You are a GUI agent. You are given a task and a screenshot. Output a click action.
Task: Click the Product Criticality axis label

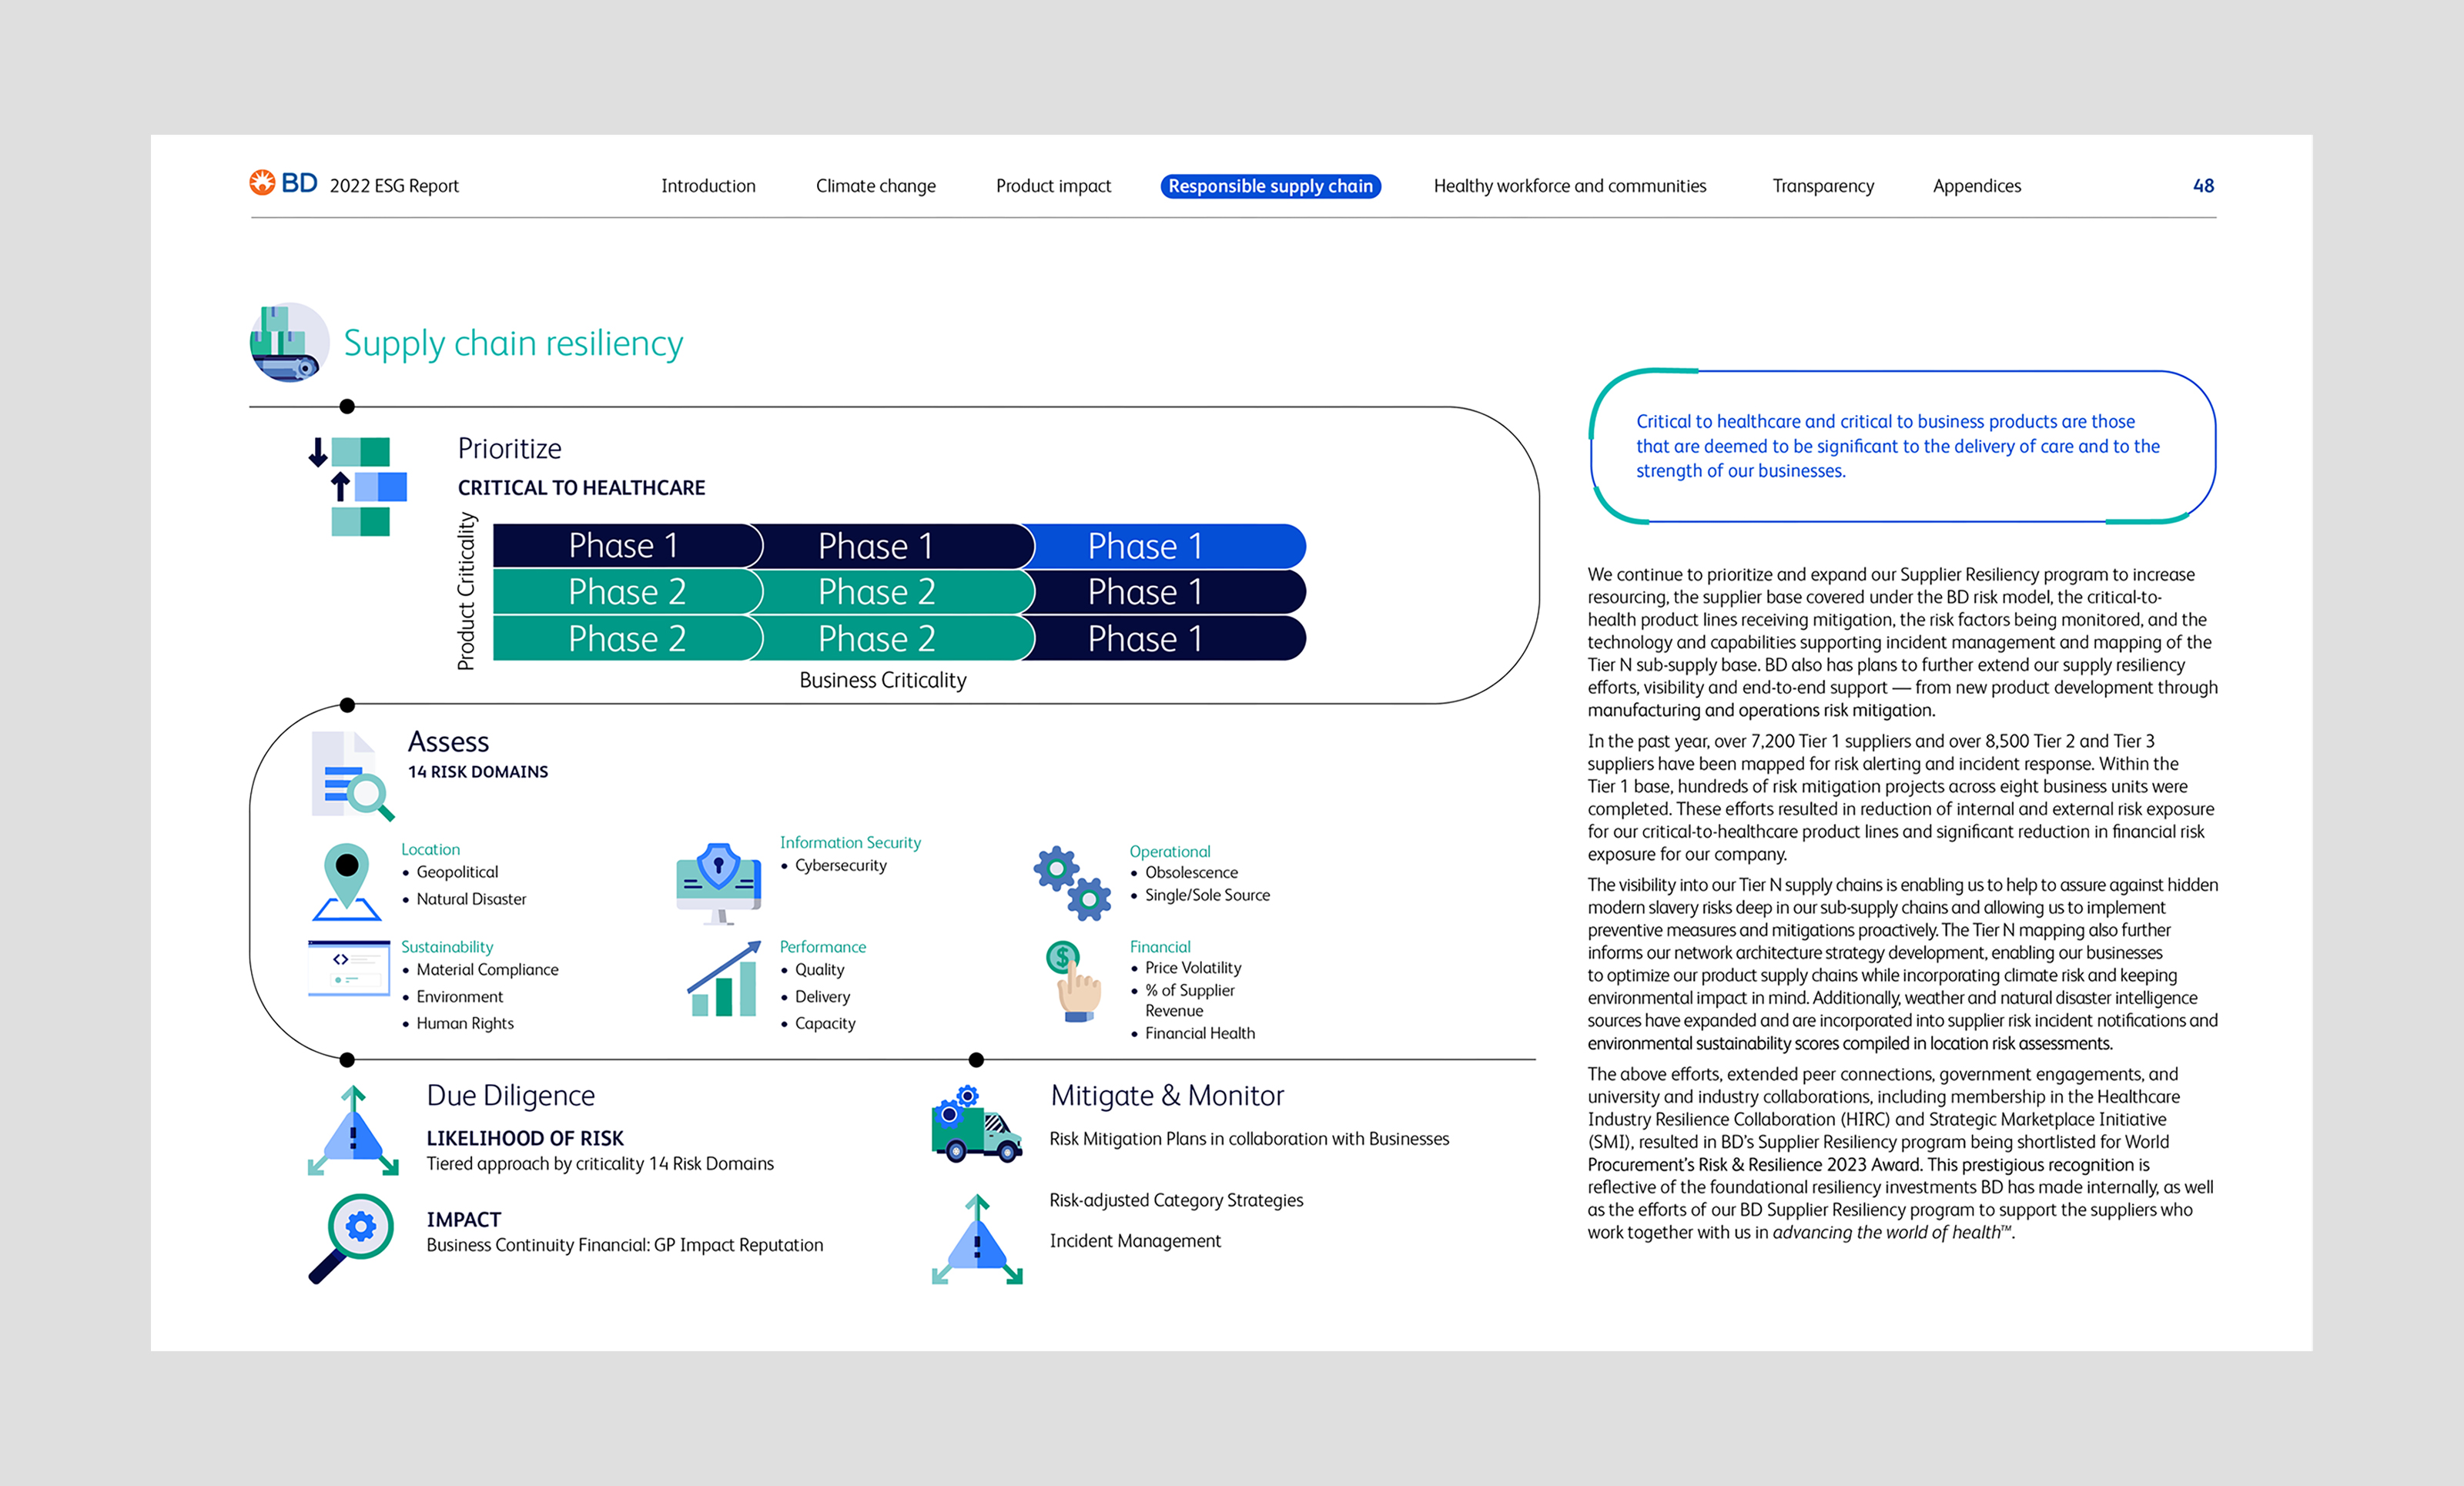point(466,591)
